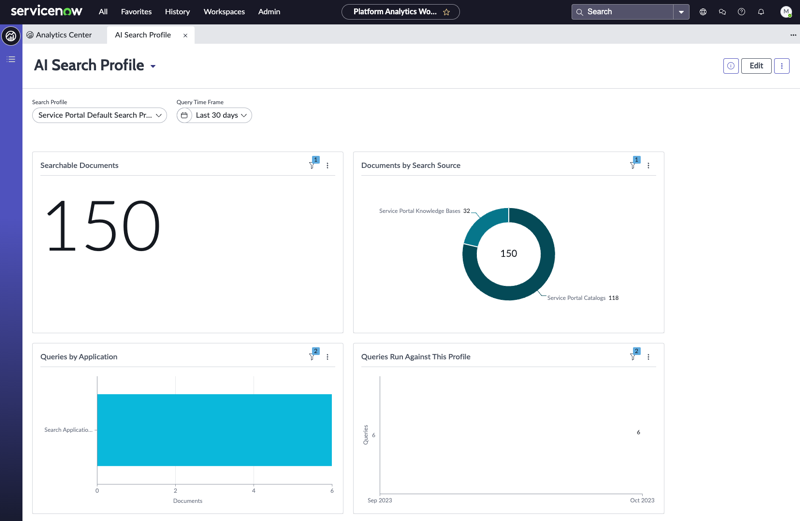800x521 pixels.
Task: Open the Searchable Documents options menu
Action: [328, 165]
